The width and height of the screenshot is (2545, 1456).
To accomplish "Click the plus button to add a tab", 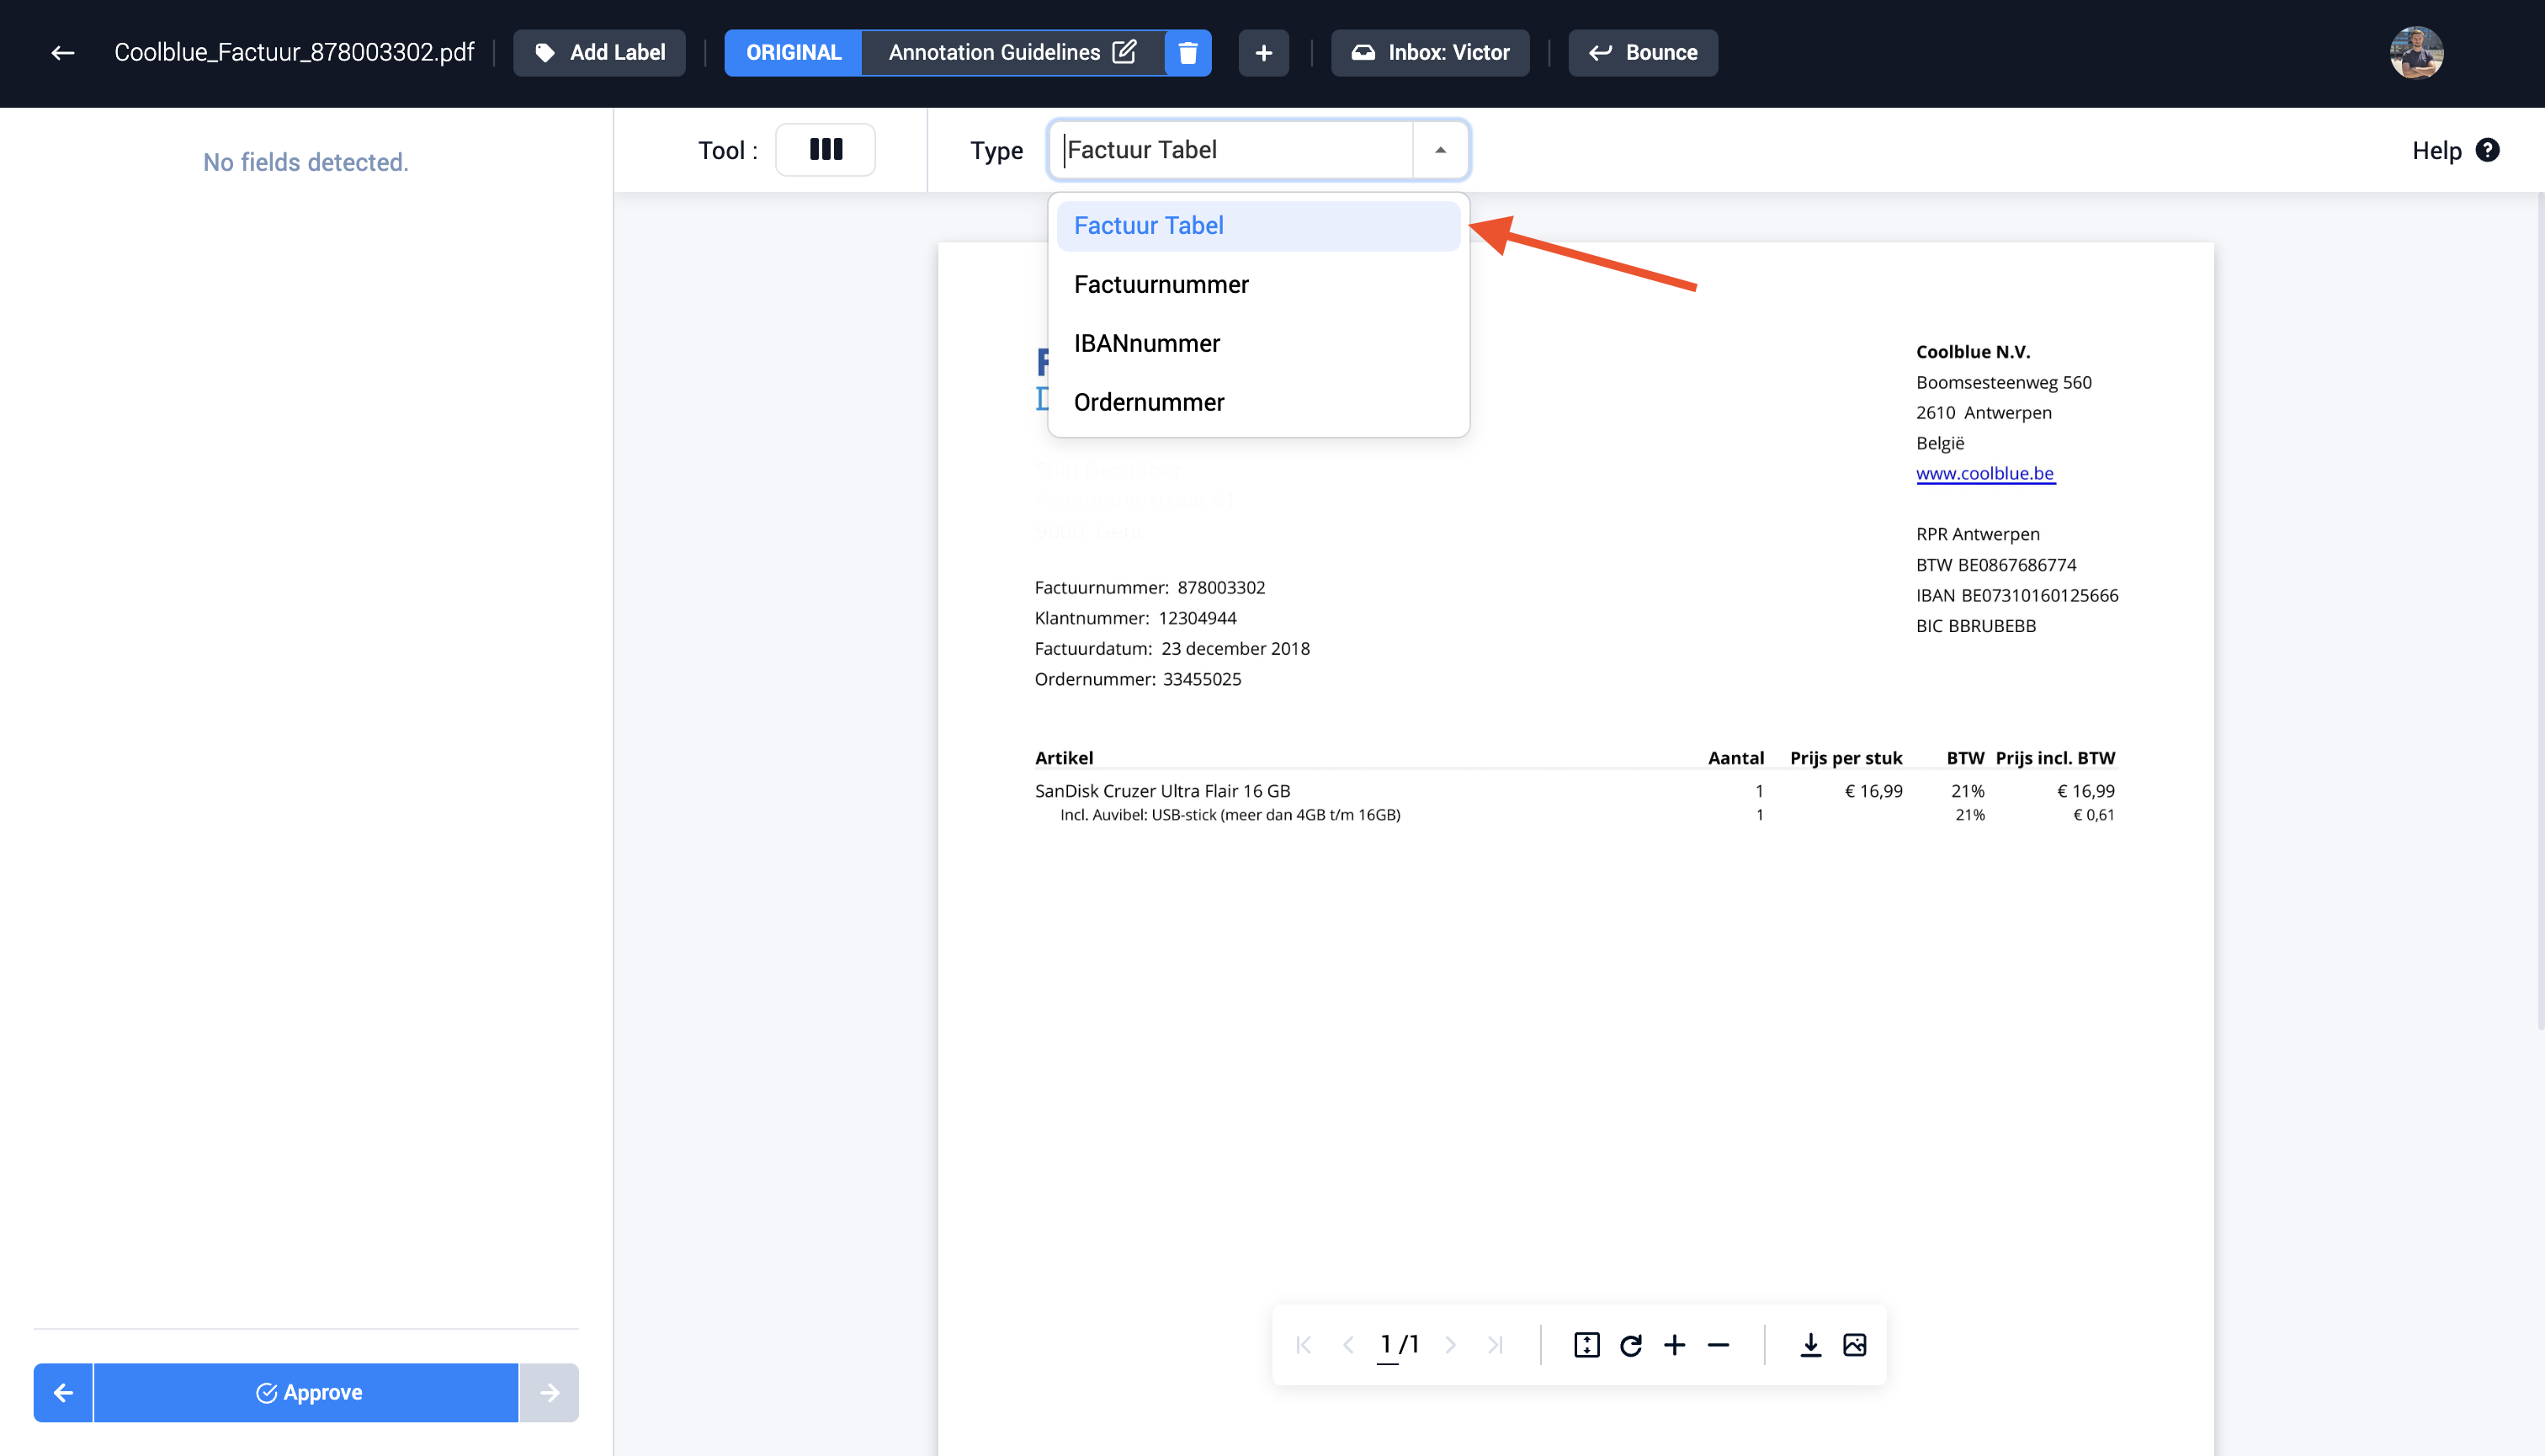I will coord(1263,53).
